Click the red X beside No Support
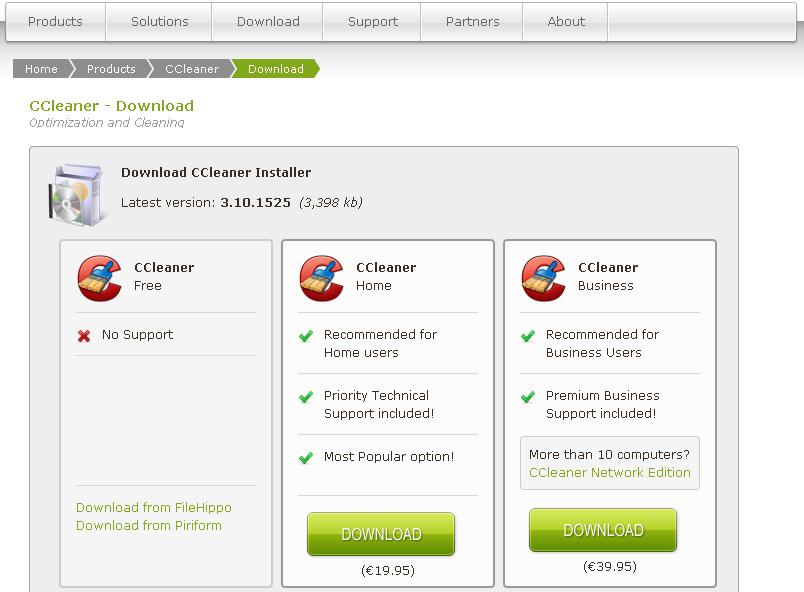The width and height of the screenshot is (804, 592). [x=84, y=336]
